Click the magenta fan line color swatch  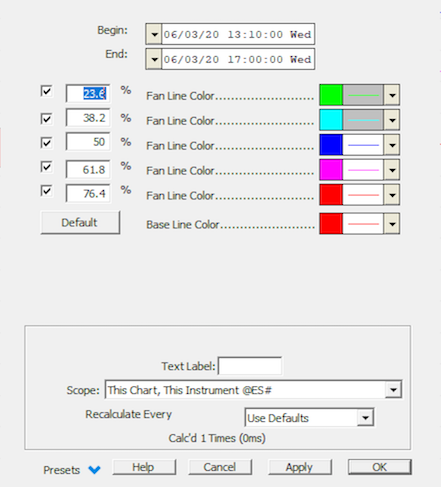[x=331, y=170]
